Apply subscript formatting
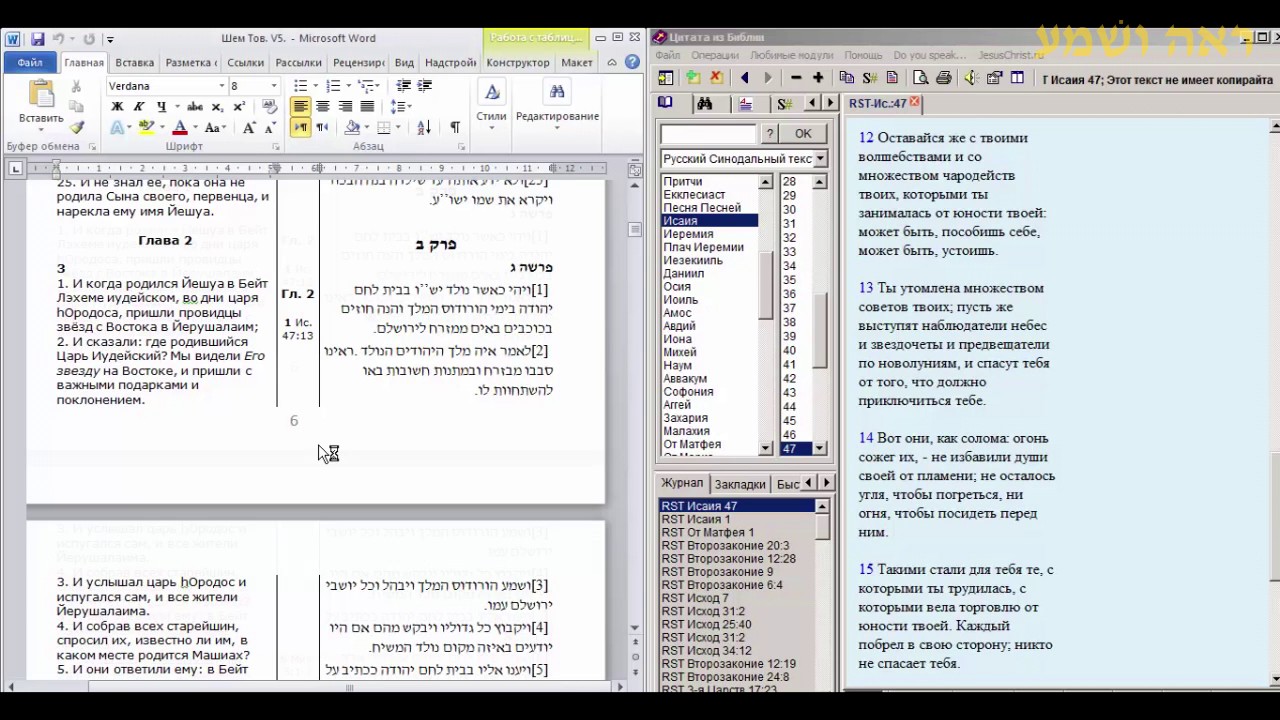Screen dimensions: 1280x720 pos(217,106)
